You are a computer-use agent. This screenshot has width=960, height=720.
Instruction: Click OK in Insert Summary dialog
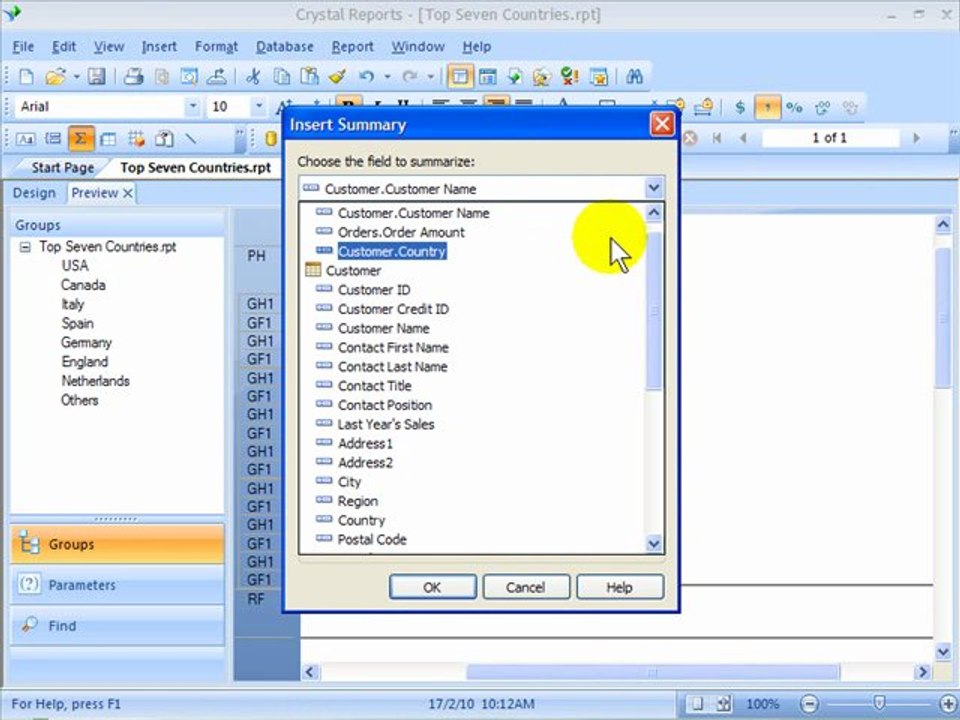click(x=433, y=587)
